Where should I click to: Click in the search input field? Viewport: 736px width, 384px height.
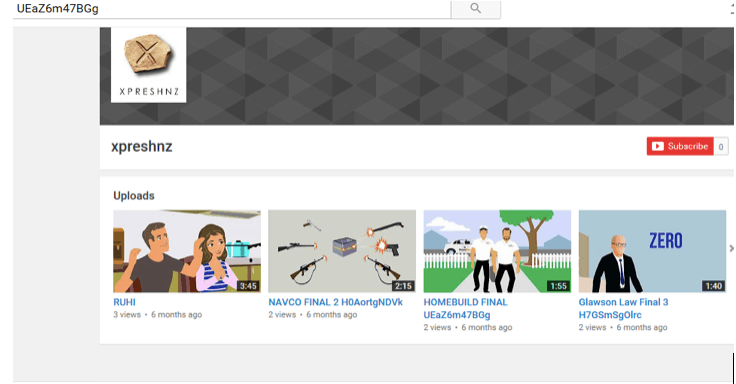click(x=232, y=9)
